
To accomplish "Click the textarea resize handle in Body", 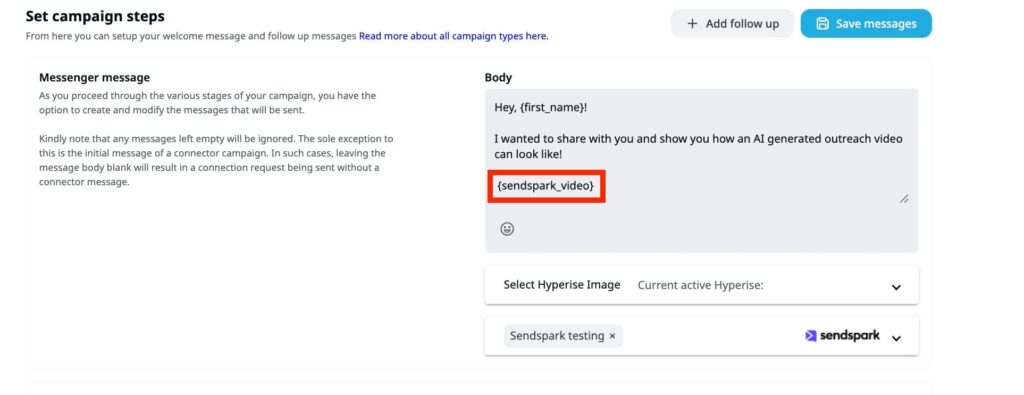I will coord(904,199).
